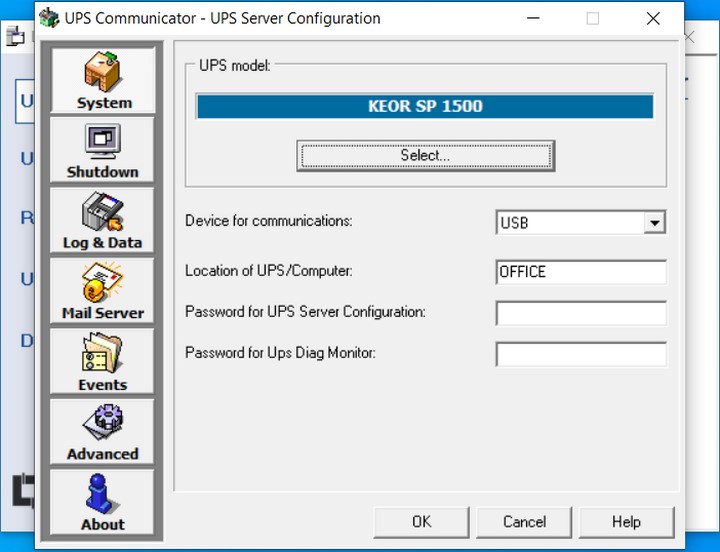Click the KEOR SP 1500 model banner

(425, 107)
